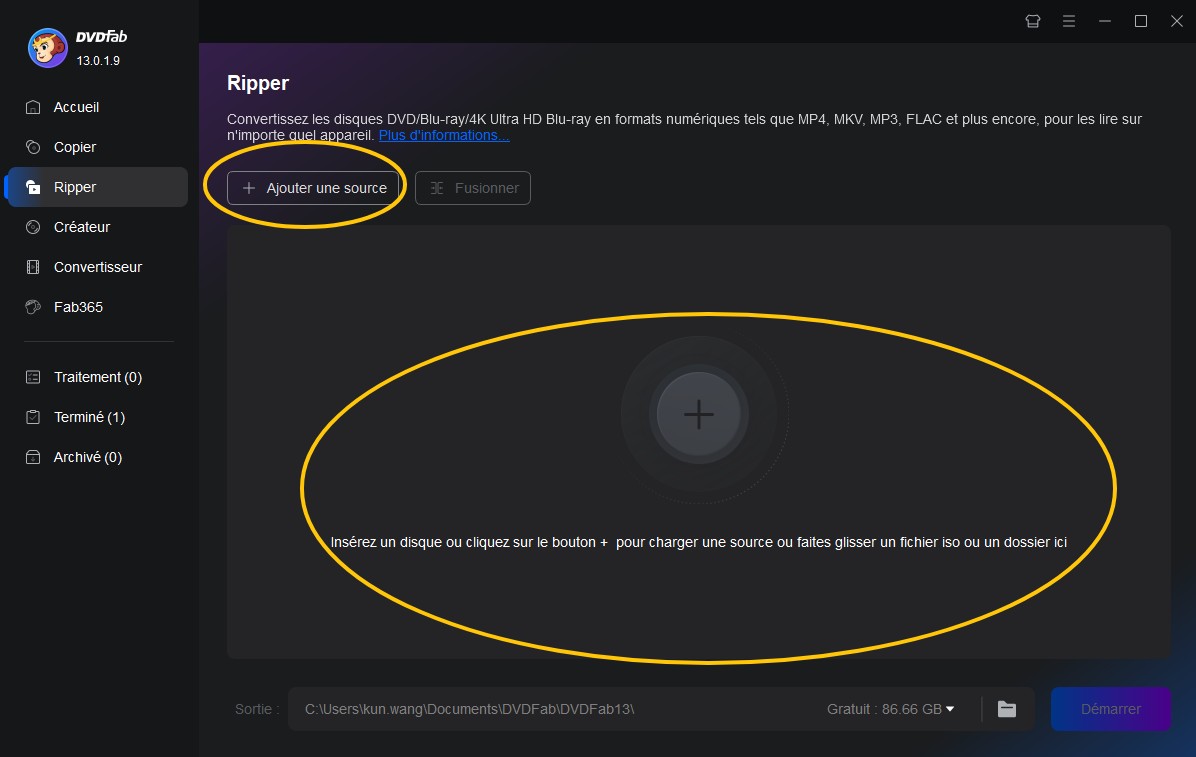
Task: Click the large round plus button
Action: pyautogui.click(x=699, y=414)
